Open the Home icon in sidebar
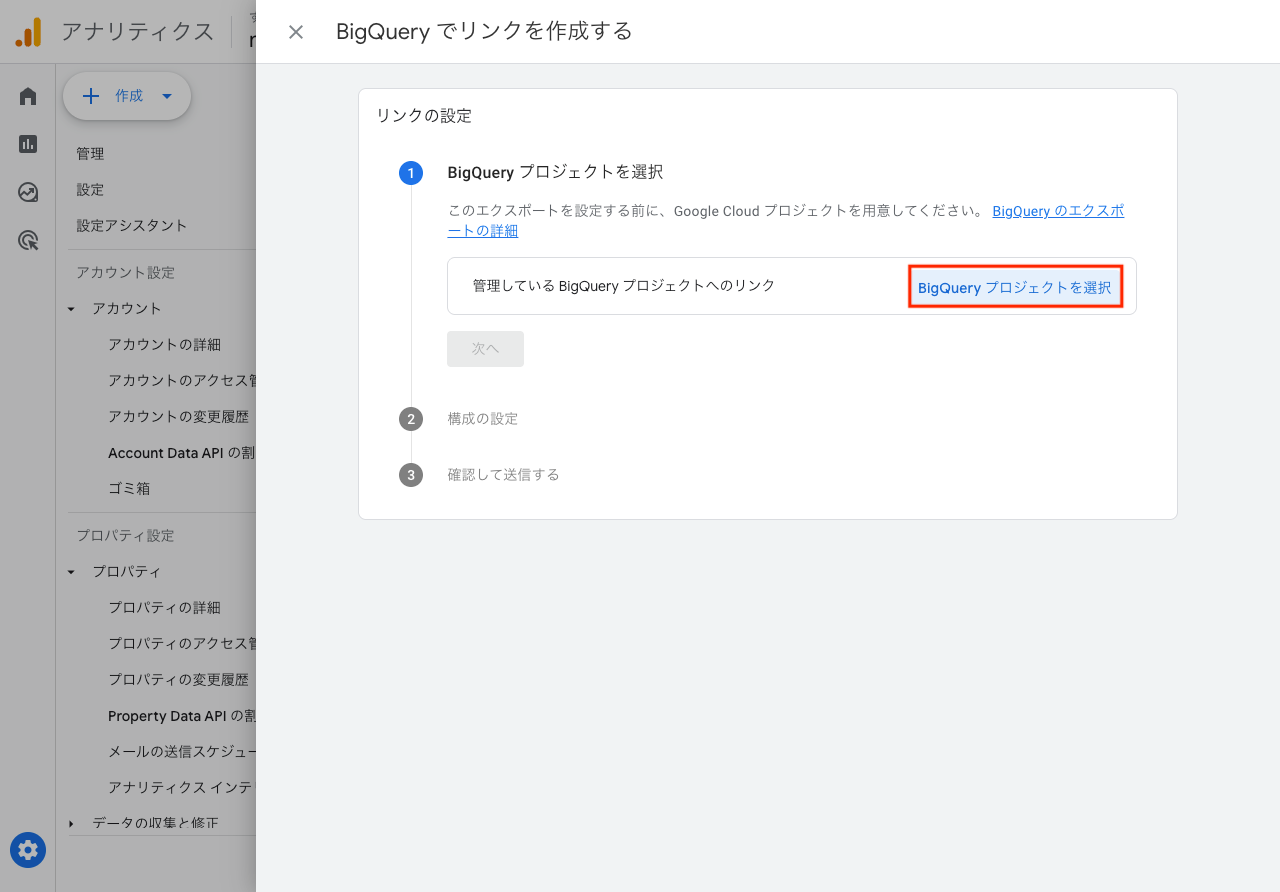 (x=28, y=96)
